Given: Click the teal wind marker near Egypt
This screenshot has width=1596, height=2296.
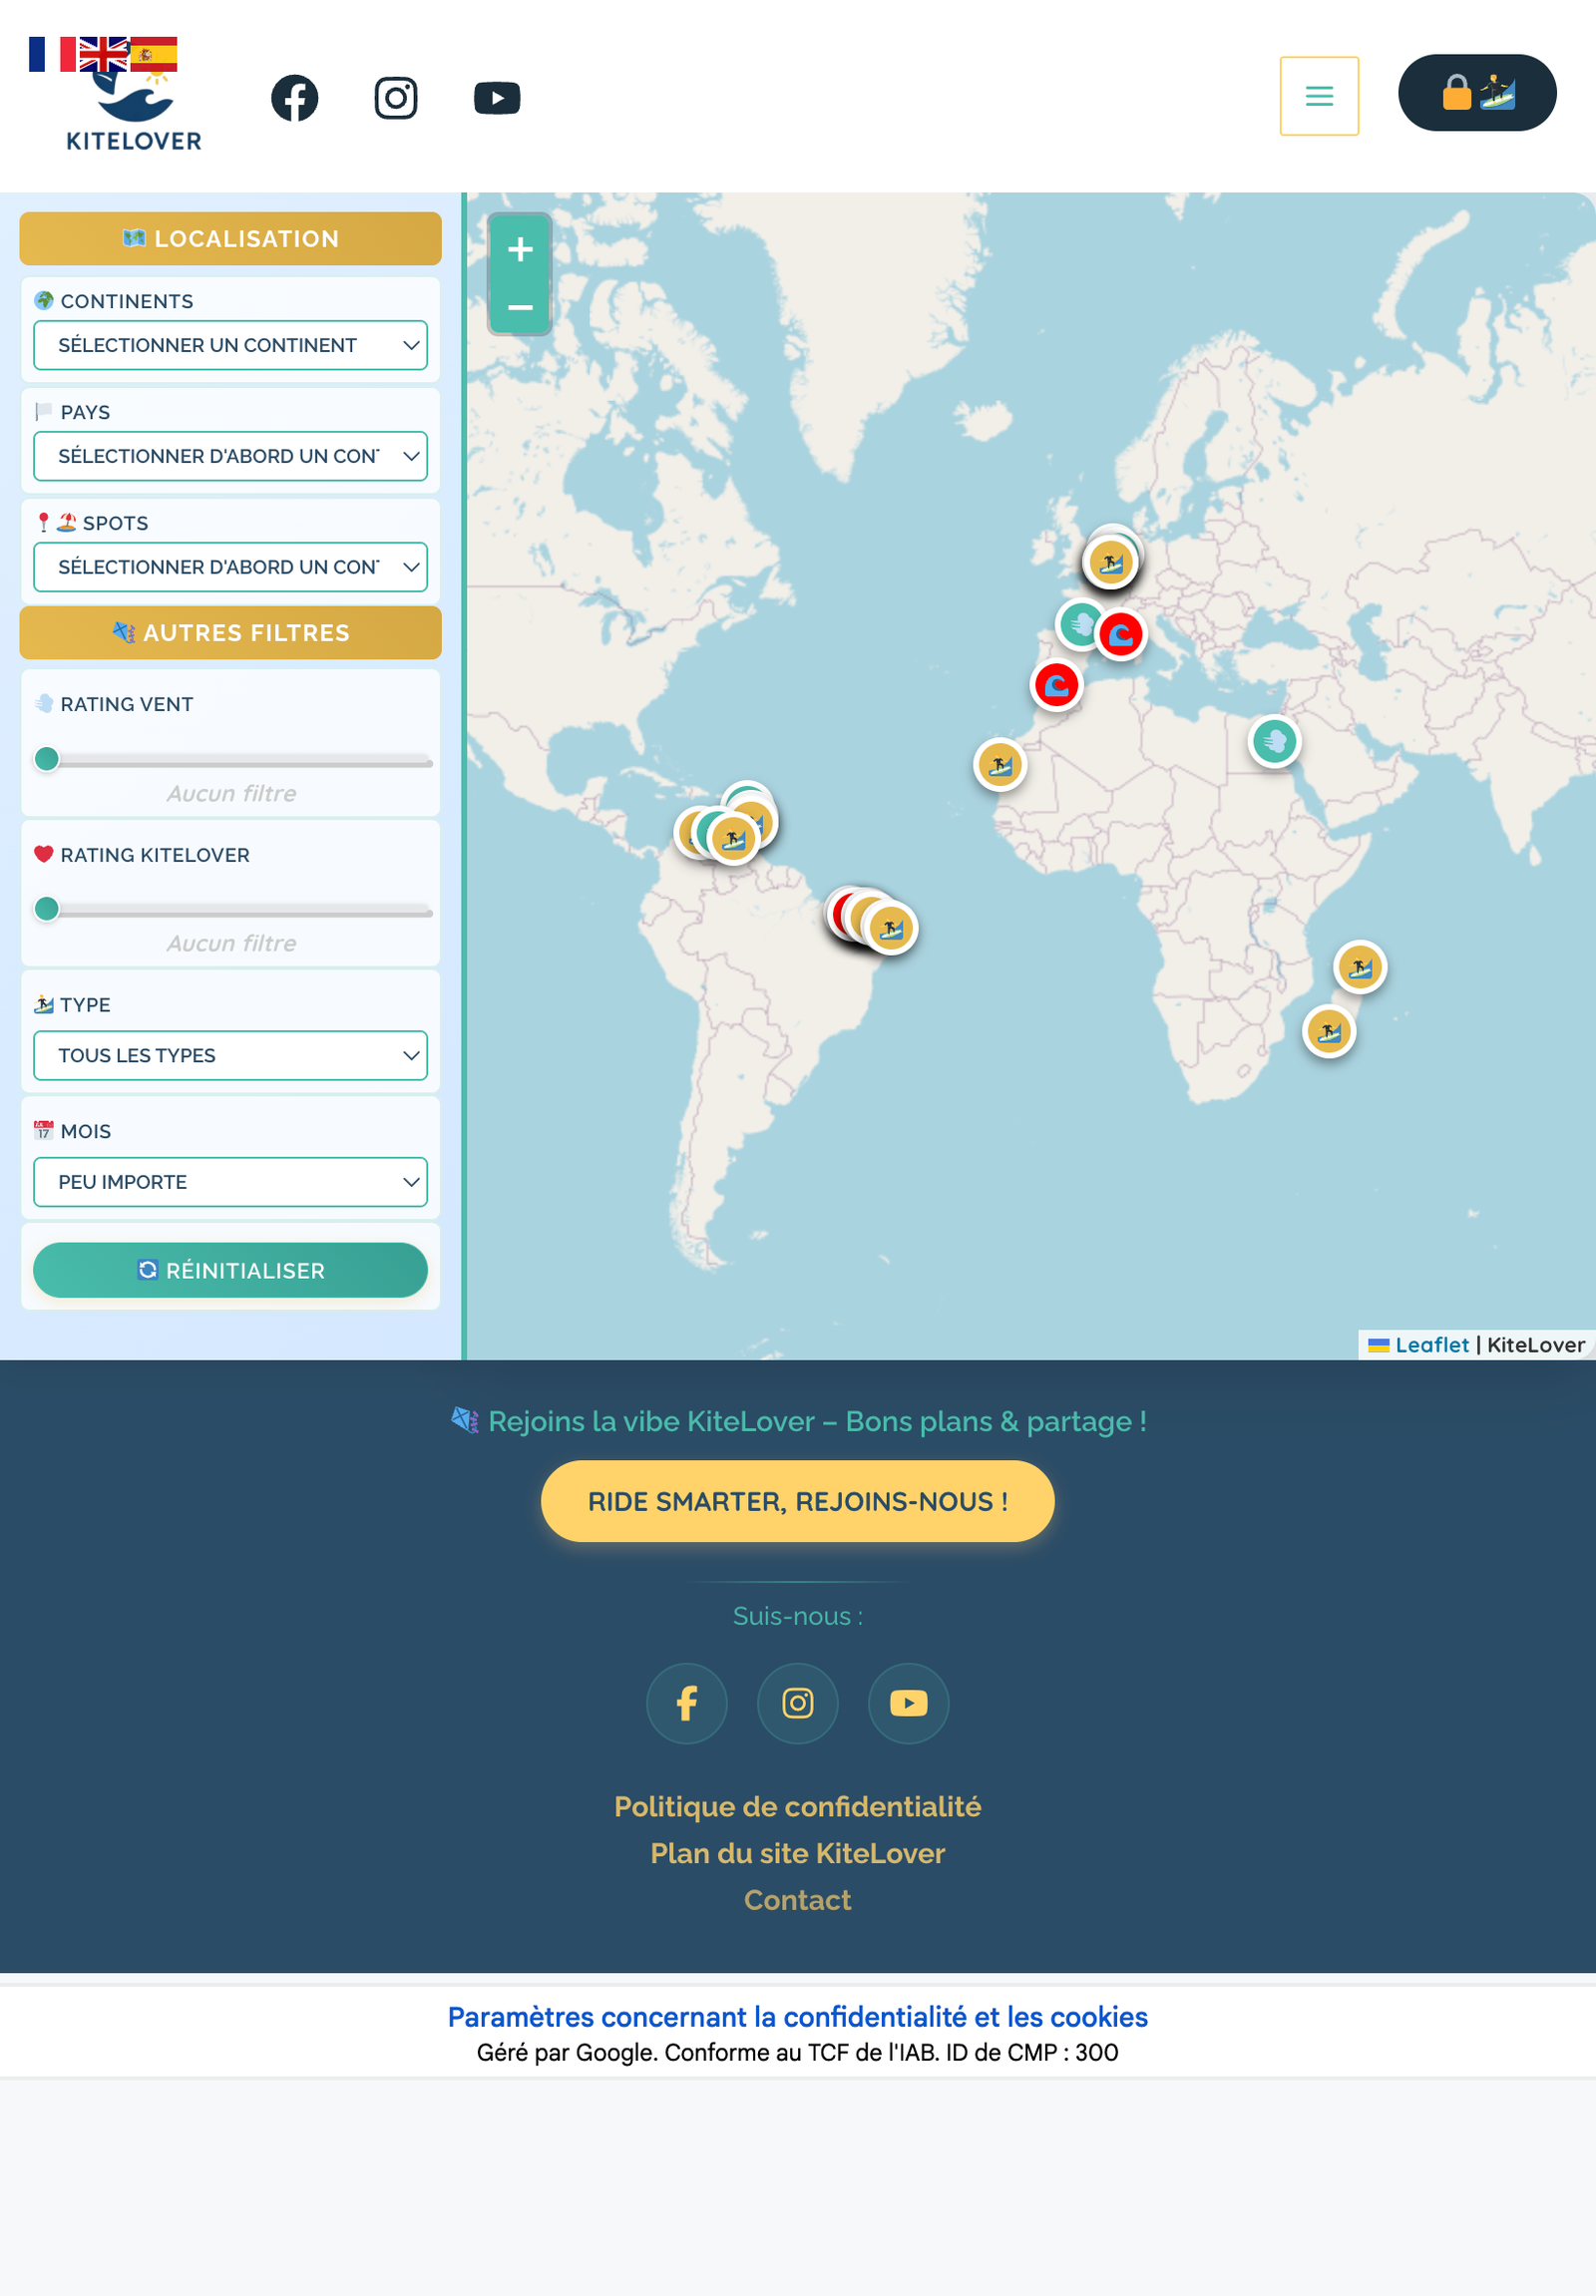Looking at the screenshot, I should [x=1275, y=742].
